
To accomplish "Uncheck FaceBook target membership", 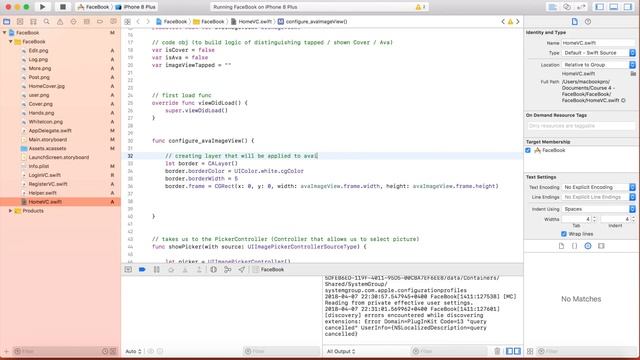I will click(528, 150).
